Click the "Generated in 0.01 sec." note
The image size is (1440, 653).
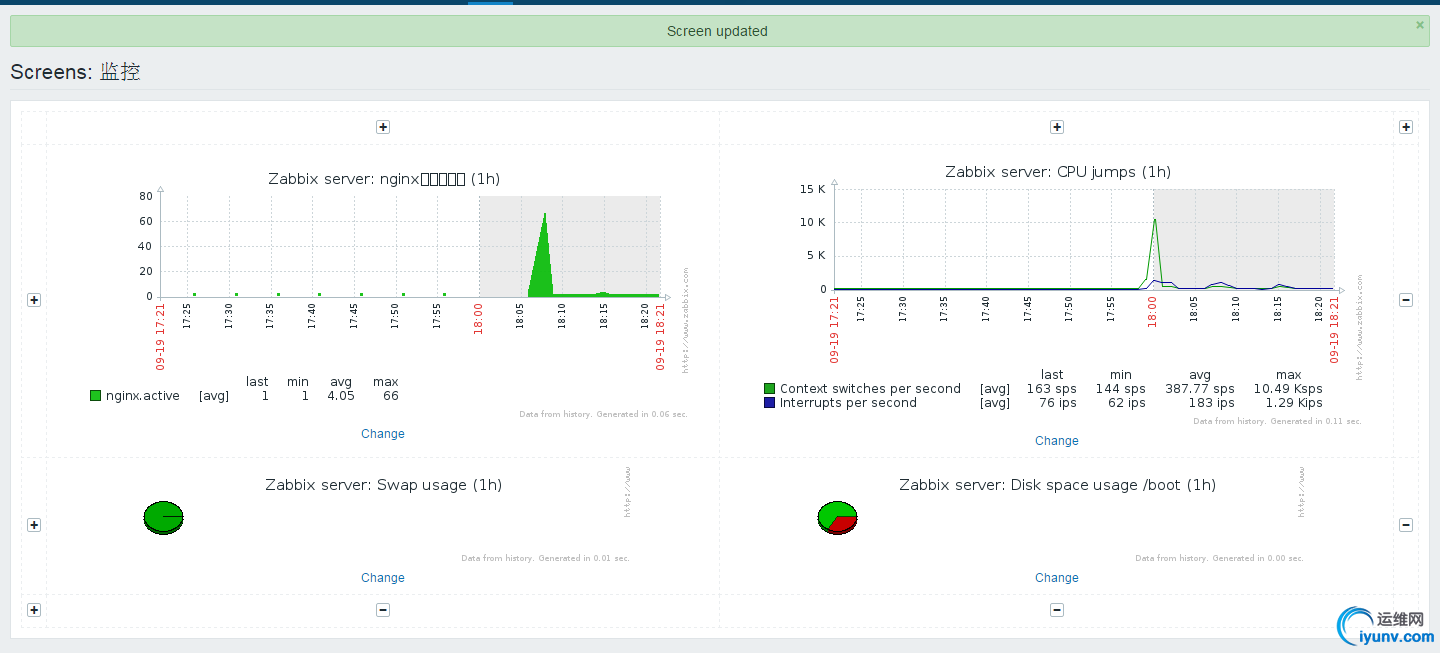584,558
